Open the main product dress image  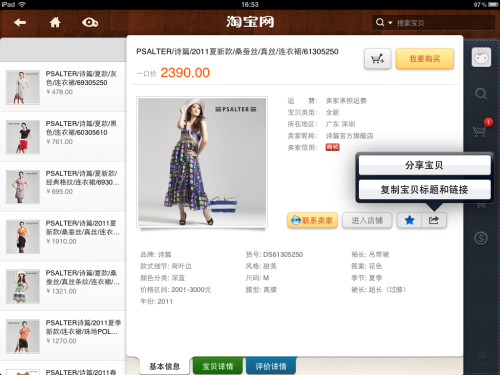[x=202, y=162]
